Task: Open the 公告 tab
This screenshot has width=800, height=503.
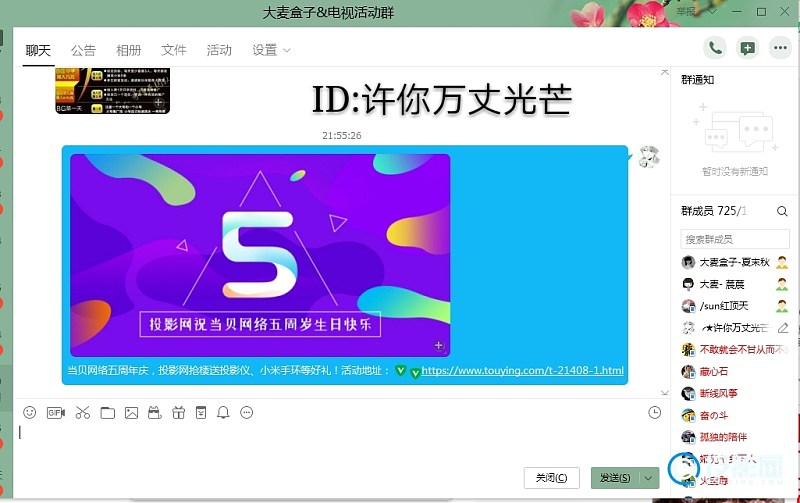Action: click(x=83, y=50)
